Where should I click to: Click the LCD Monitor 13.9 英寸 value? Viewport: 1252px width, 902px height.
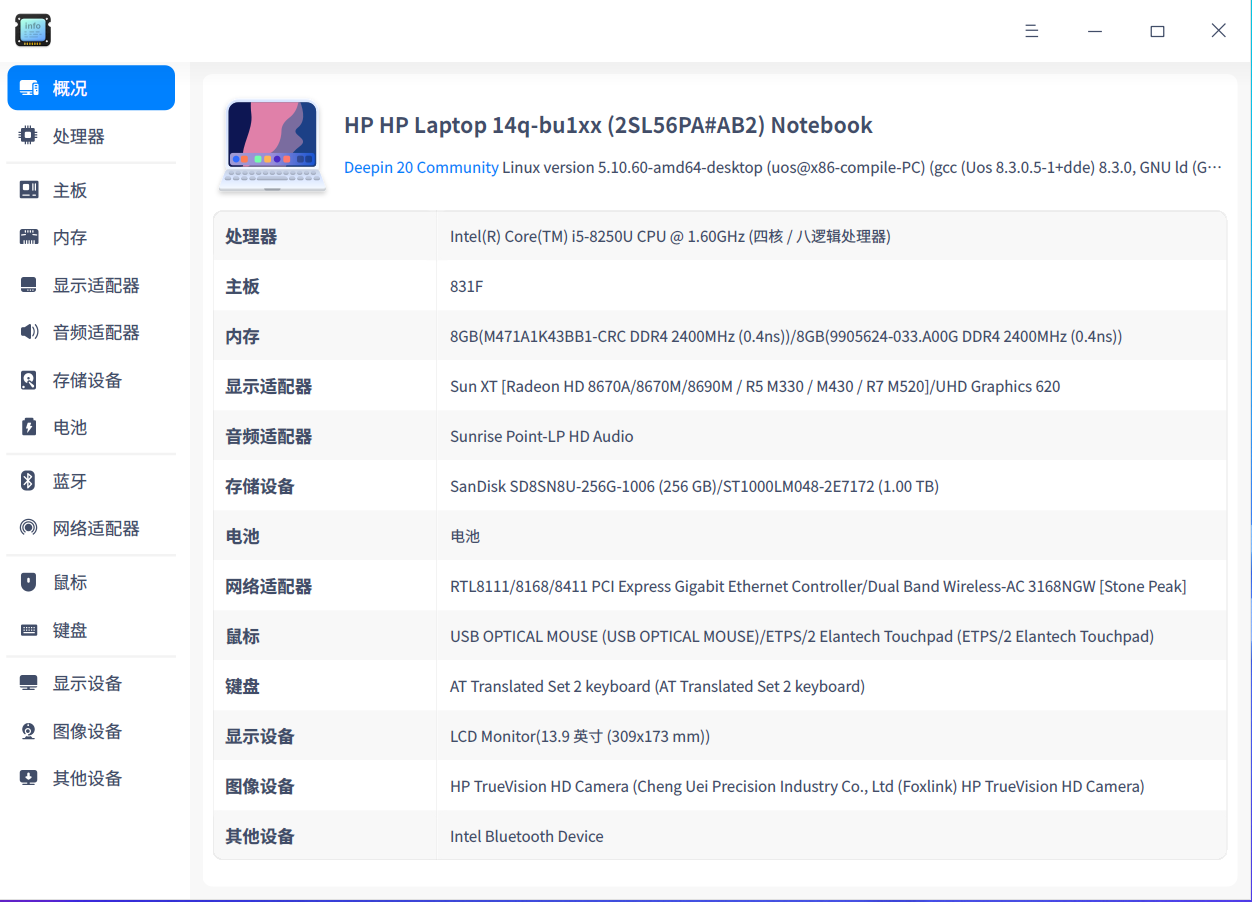[580, 736]
